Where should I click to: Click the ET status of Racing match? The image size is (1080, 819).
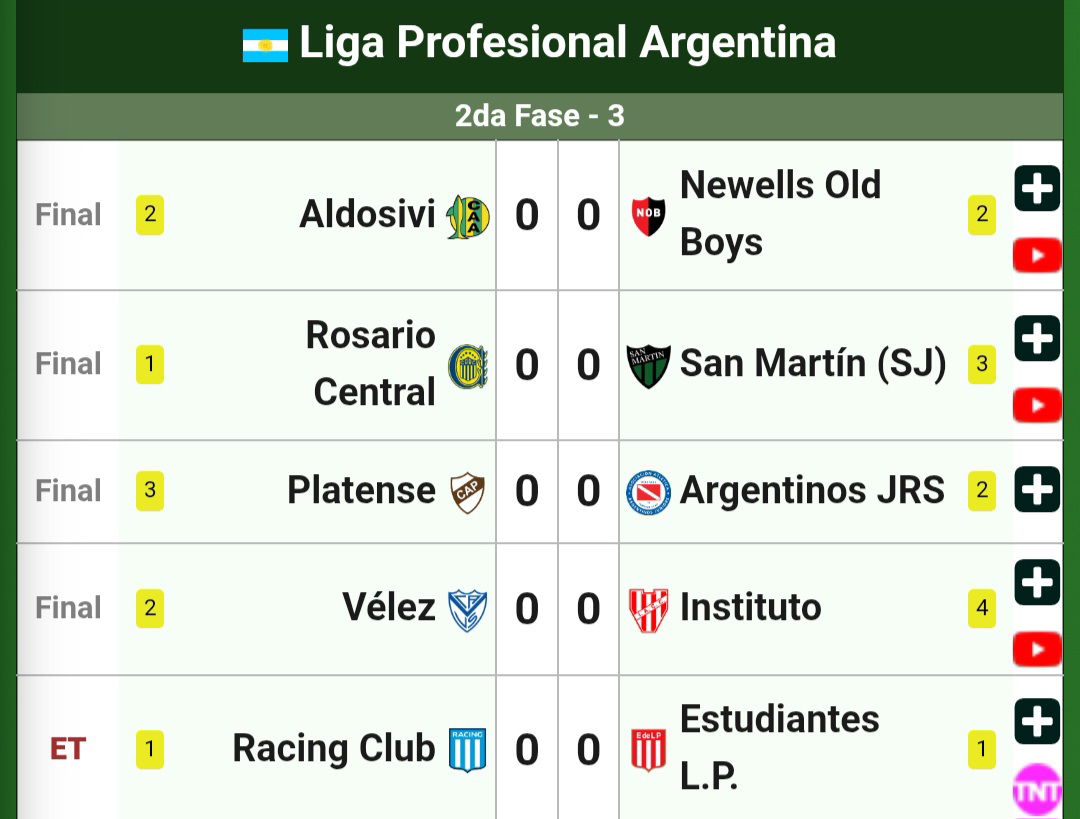[x=68, y=749]
